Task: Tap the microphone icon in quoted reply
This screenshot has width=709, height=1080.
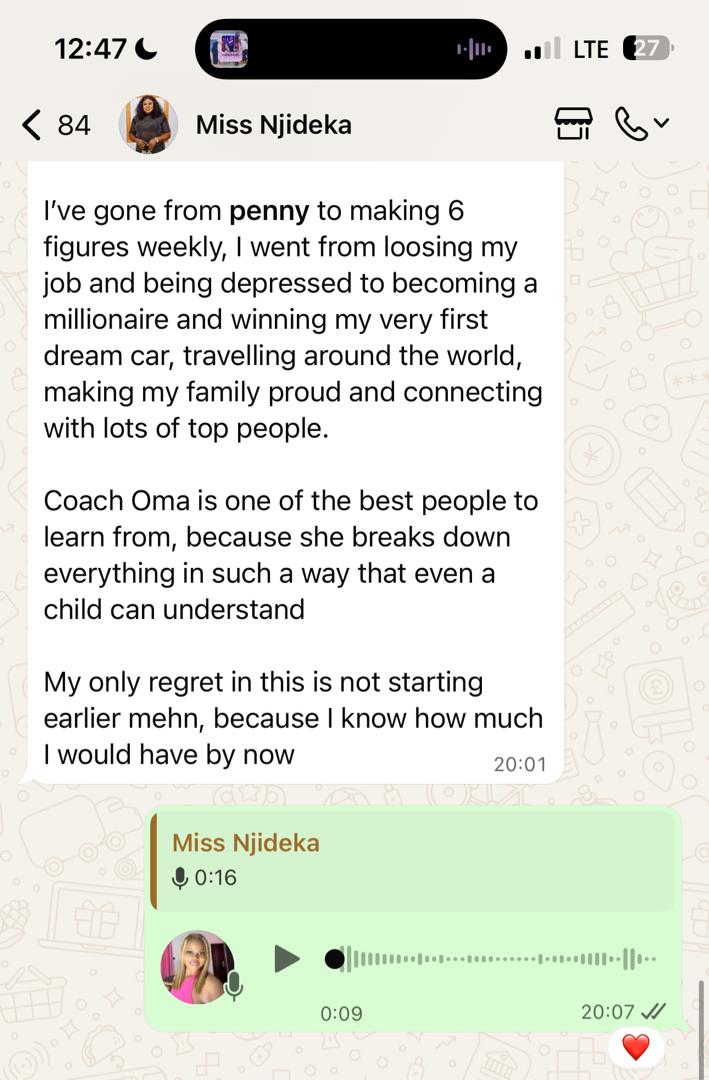Action: [x=181, y=878]
